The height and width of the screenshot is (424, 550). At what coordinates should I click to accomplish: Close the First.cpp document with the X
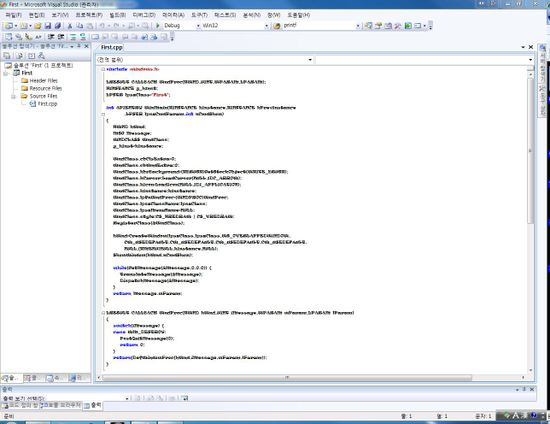click(531, 47)
